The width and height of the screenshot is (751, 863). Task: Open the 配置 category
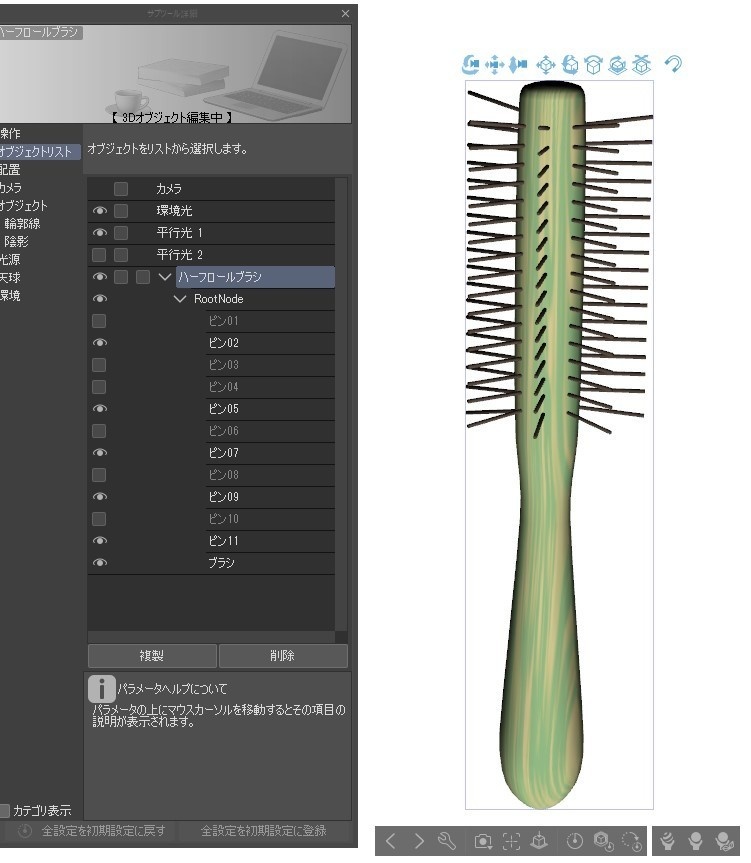tap(11, 170)
